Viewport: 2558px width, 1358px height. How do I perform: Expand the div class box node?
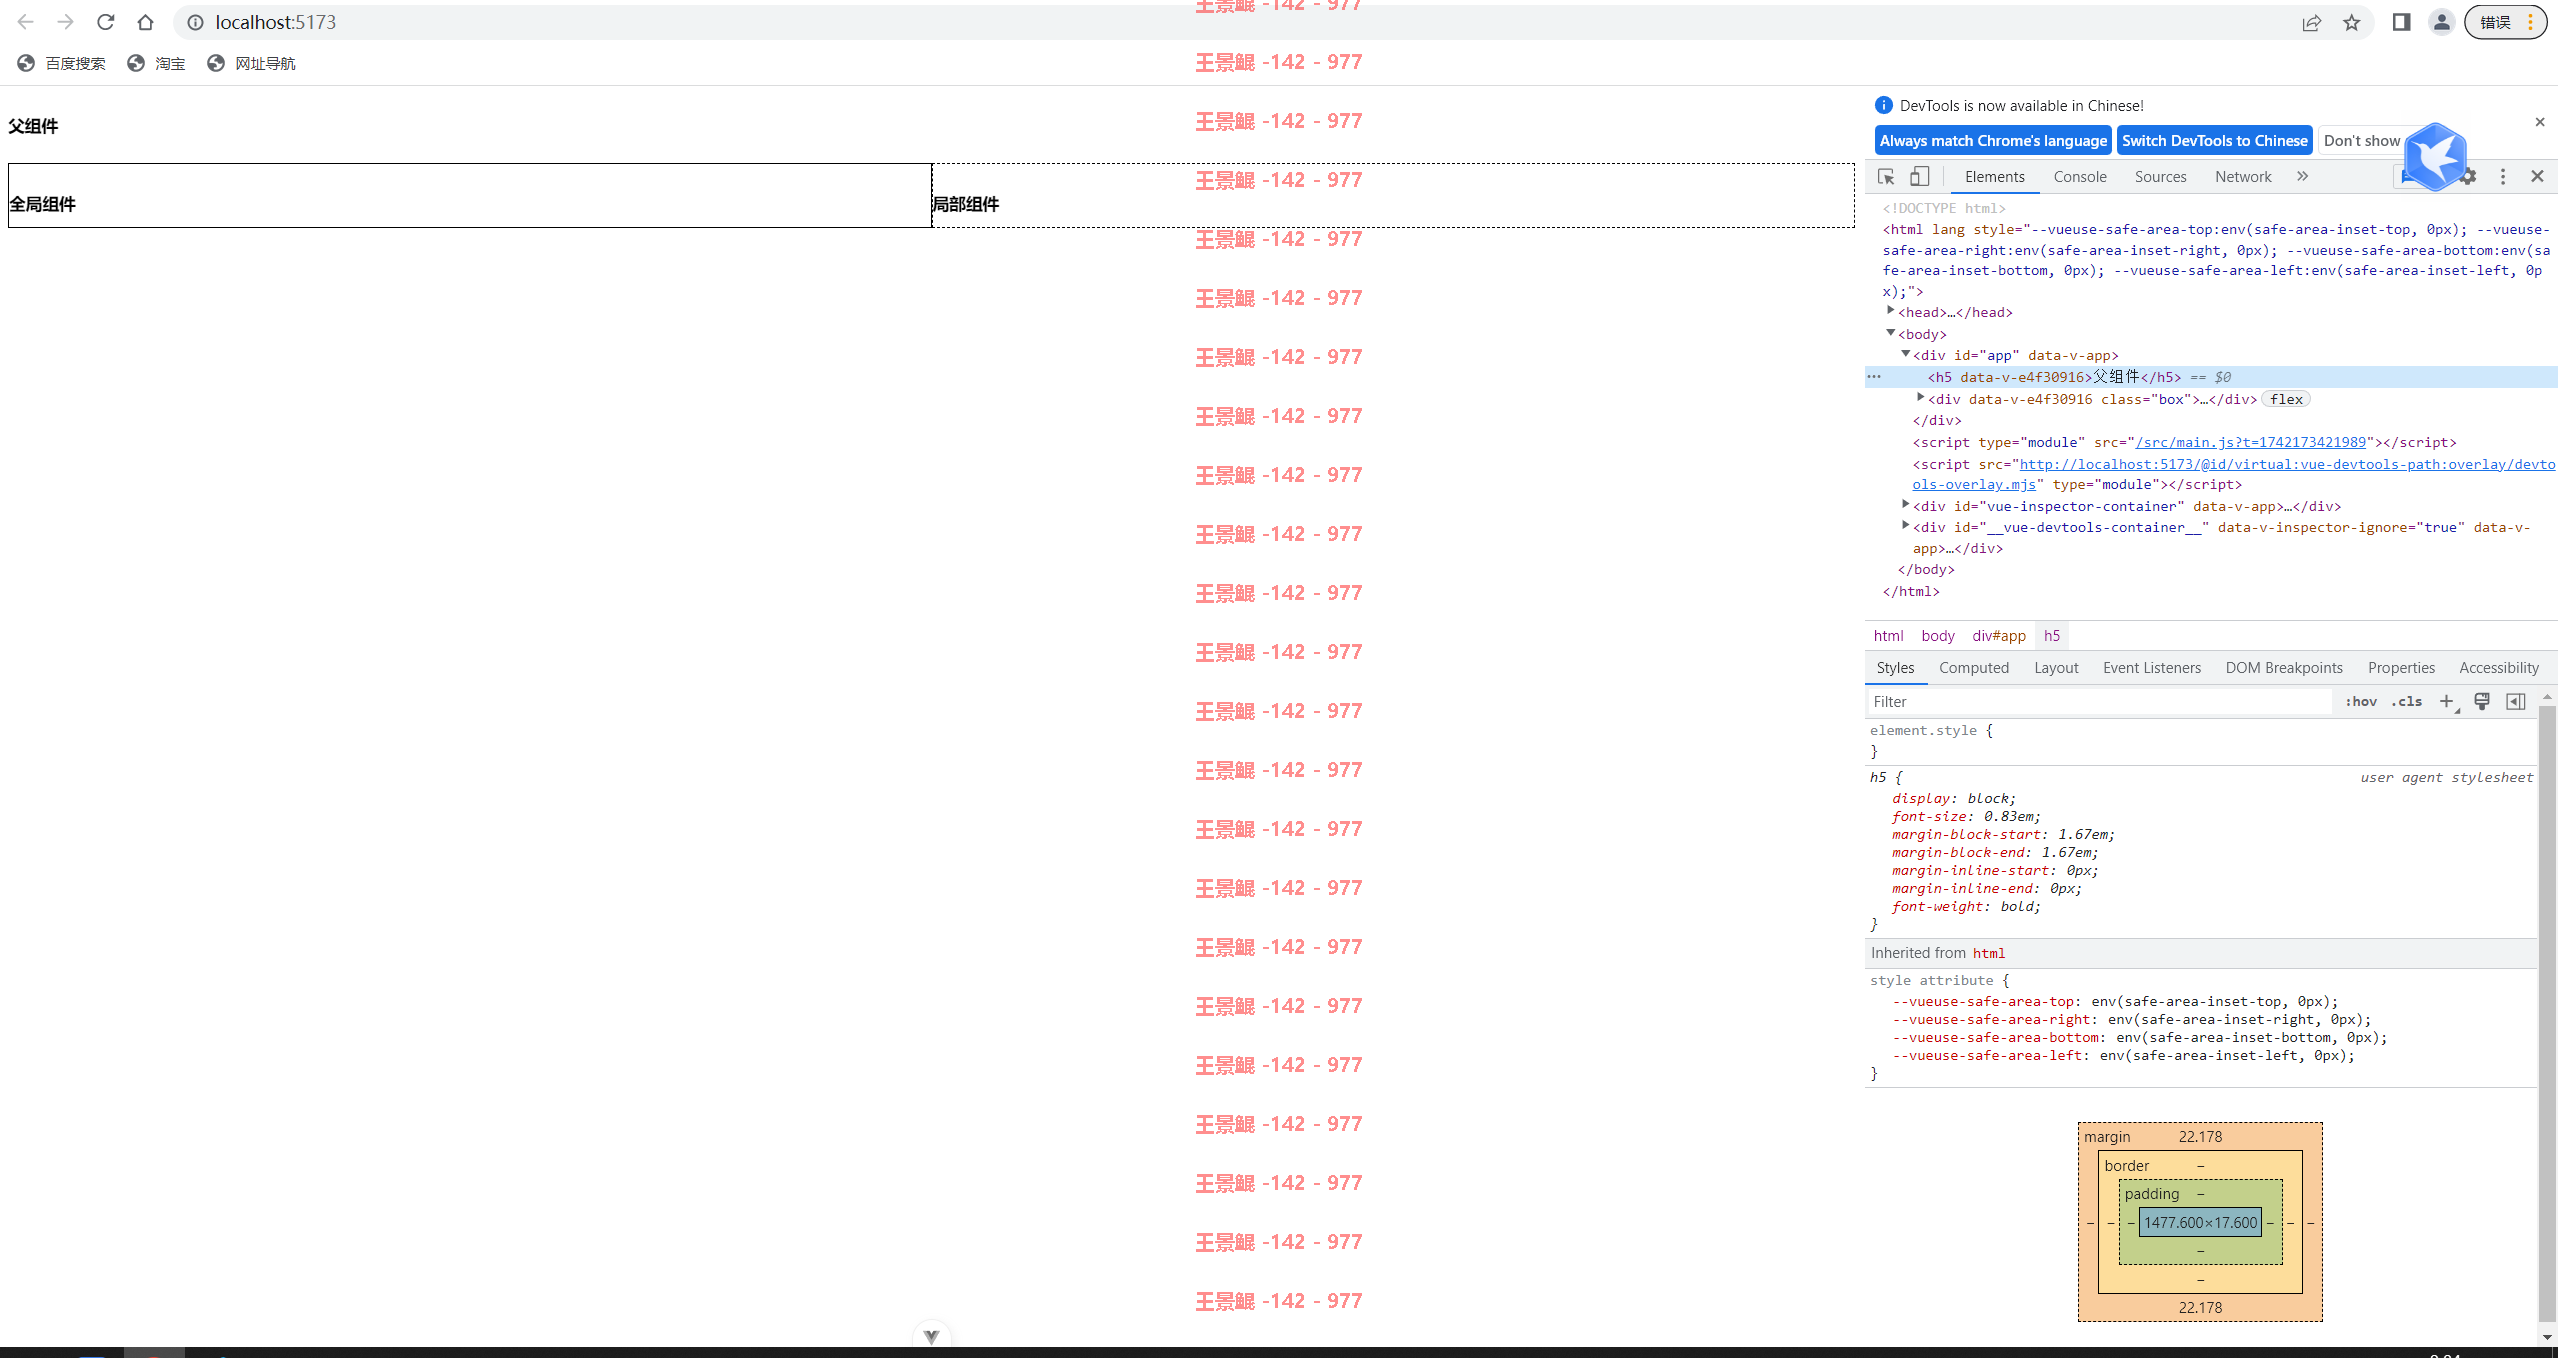click(1921, 397)
